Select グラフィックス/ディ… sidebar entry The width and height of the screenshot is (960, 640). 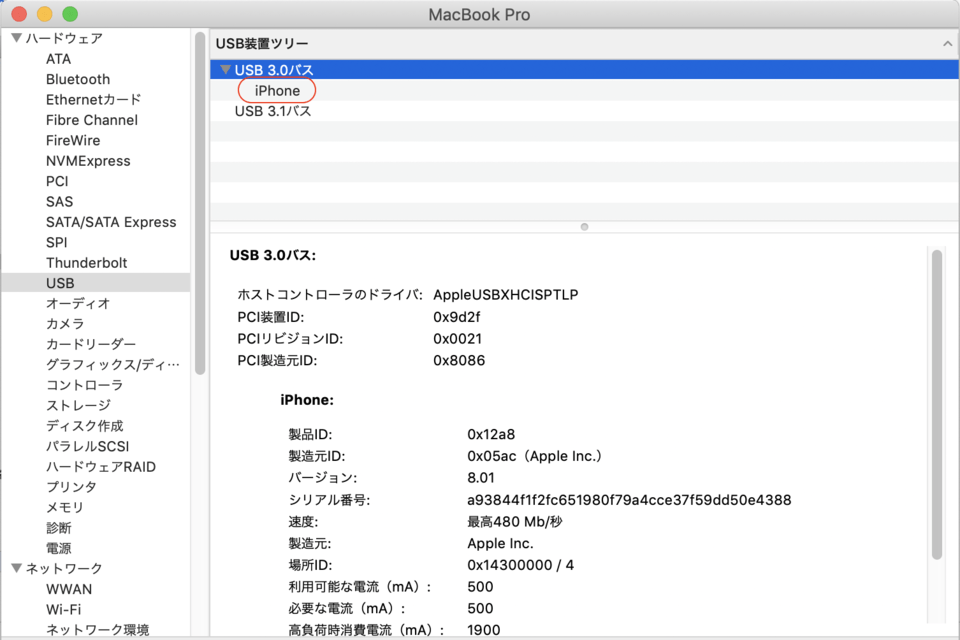tap(113, 364)
